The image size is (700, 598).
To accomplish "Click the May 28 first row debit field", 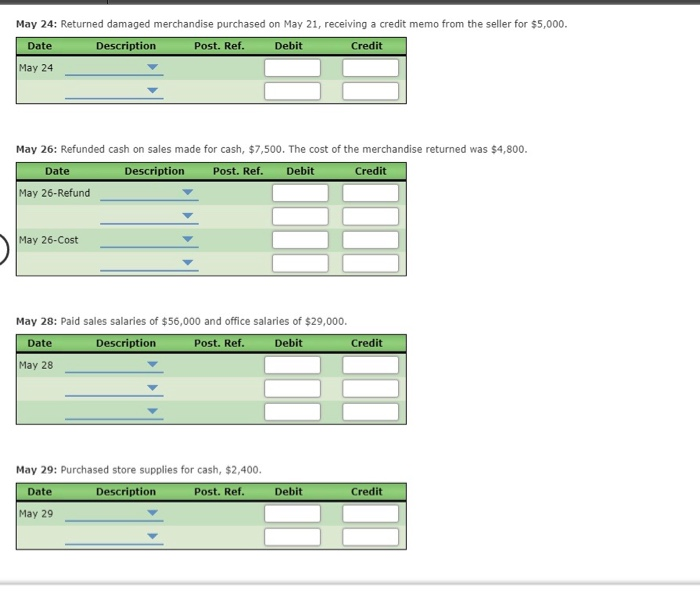I will tap(292, 365).
